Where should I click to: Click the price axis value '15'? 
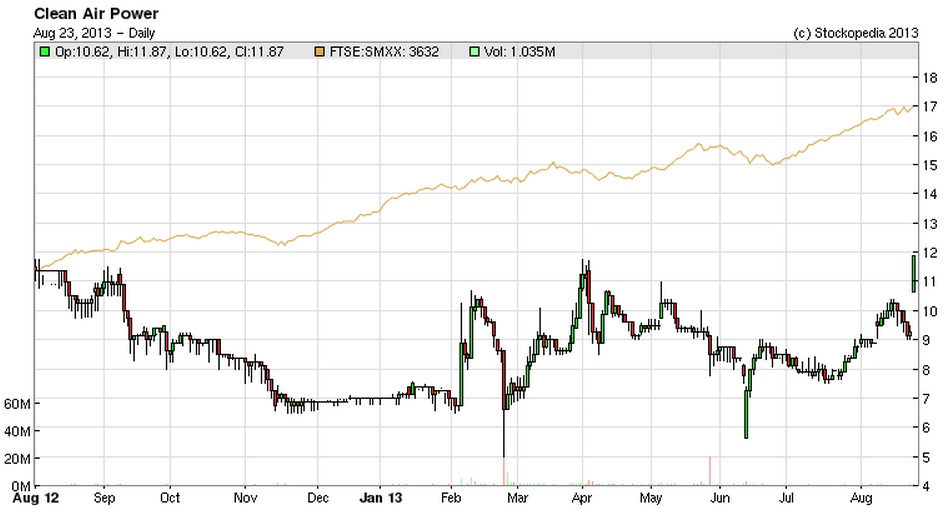pyautogui.click(x=930, y=165)
